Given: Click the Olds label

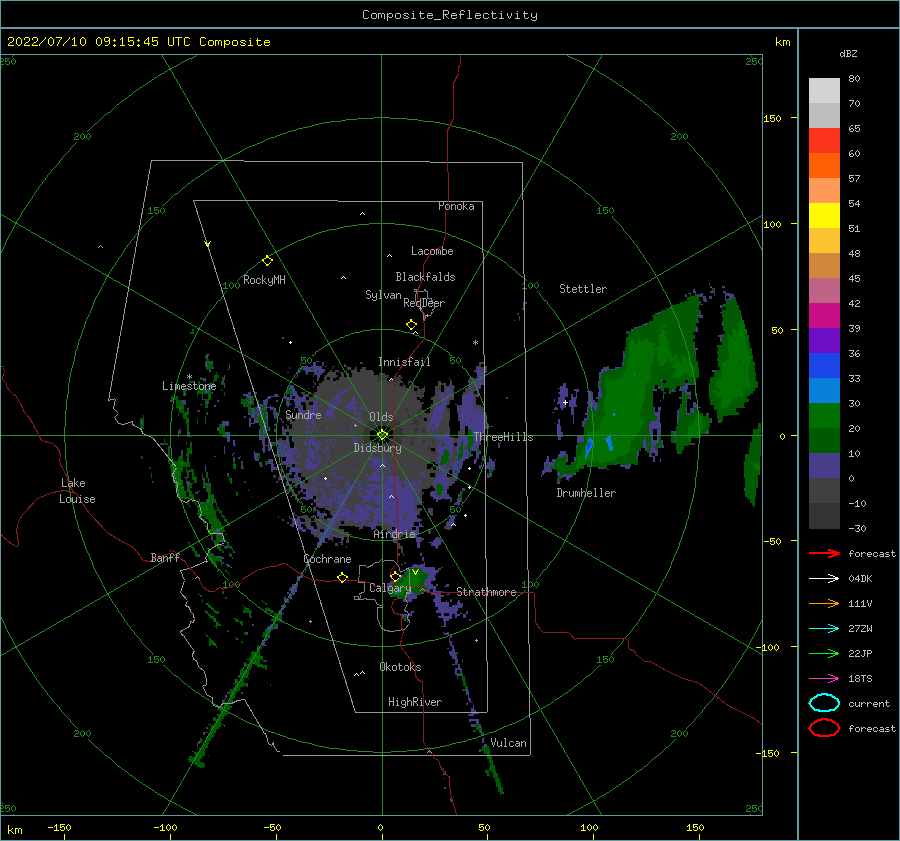Looking at the screenshot, I should coord(381,417).
